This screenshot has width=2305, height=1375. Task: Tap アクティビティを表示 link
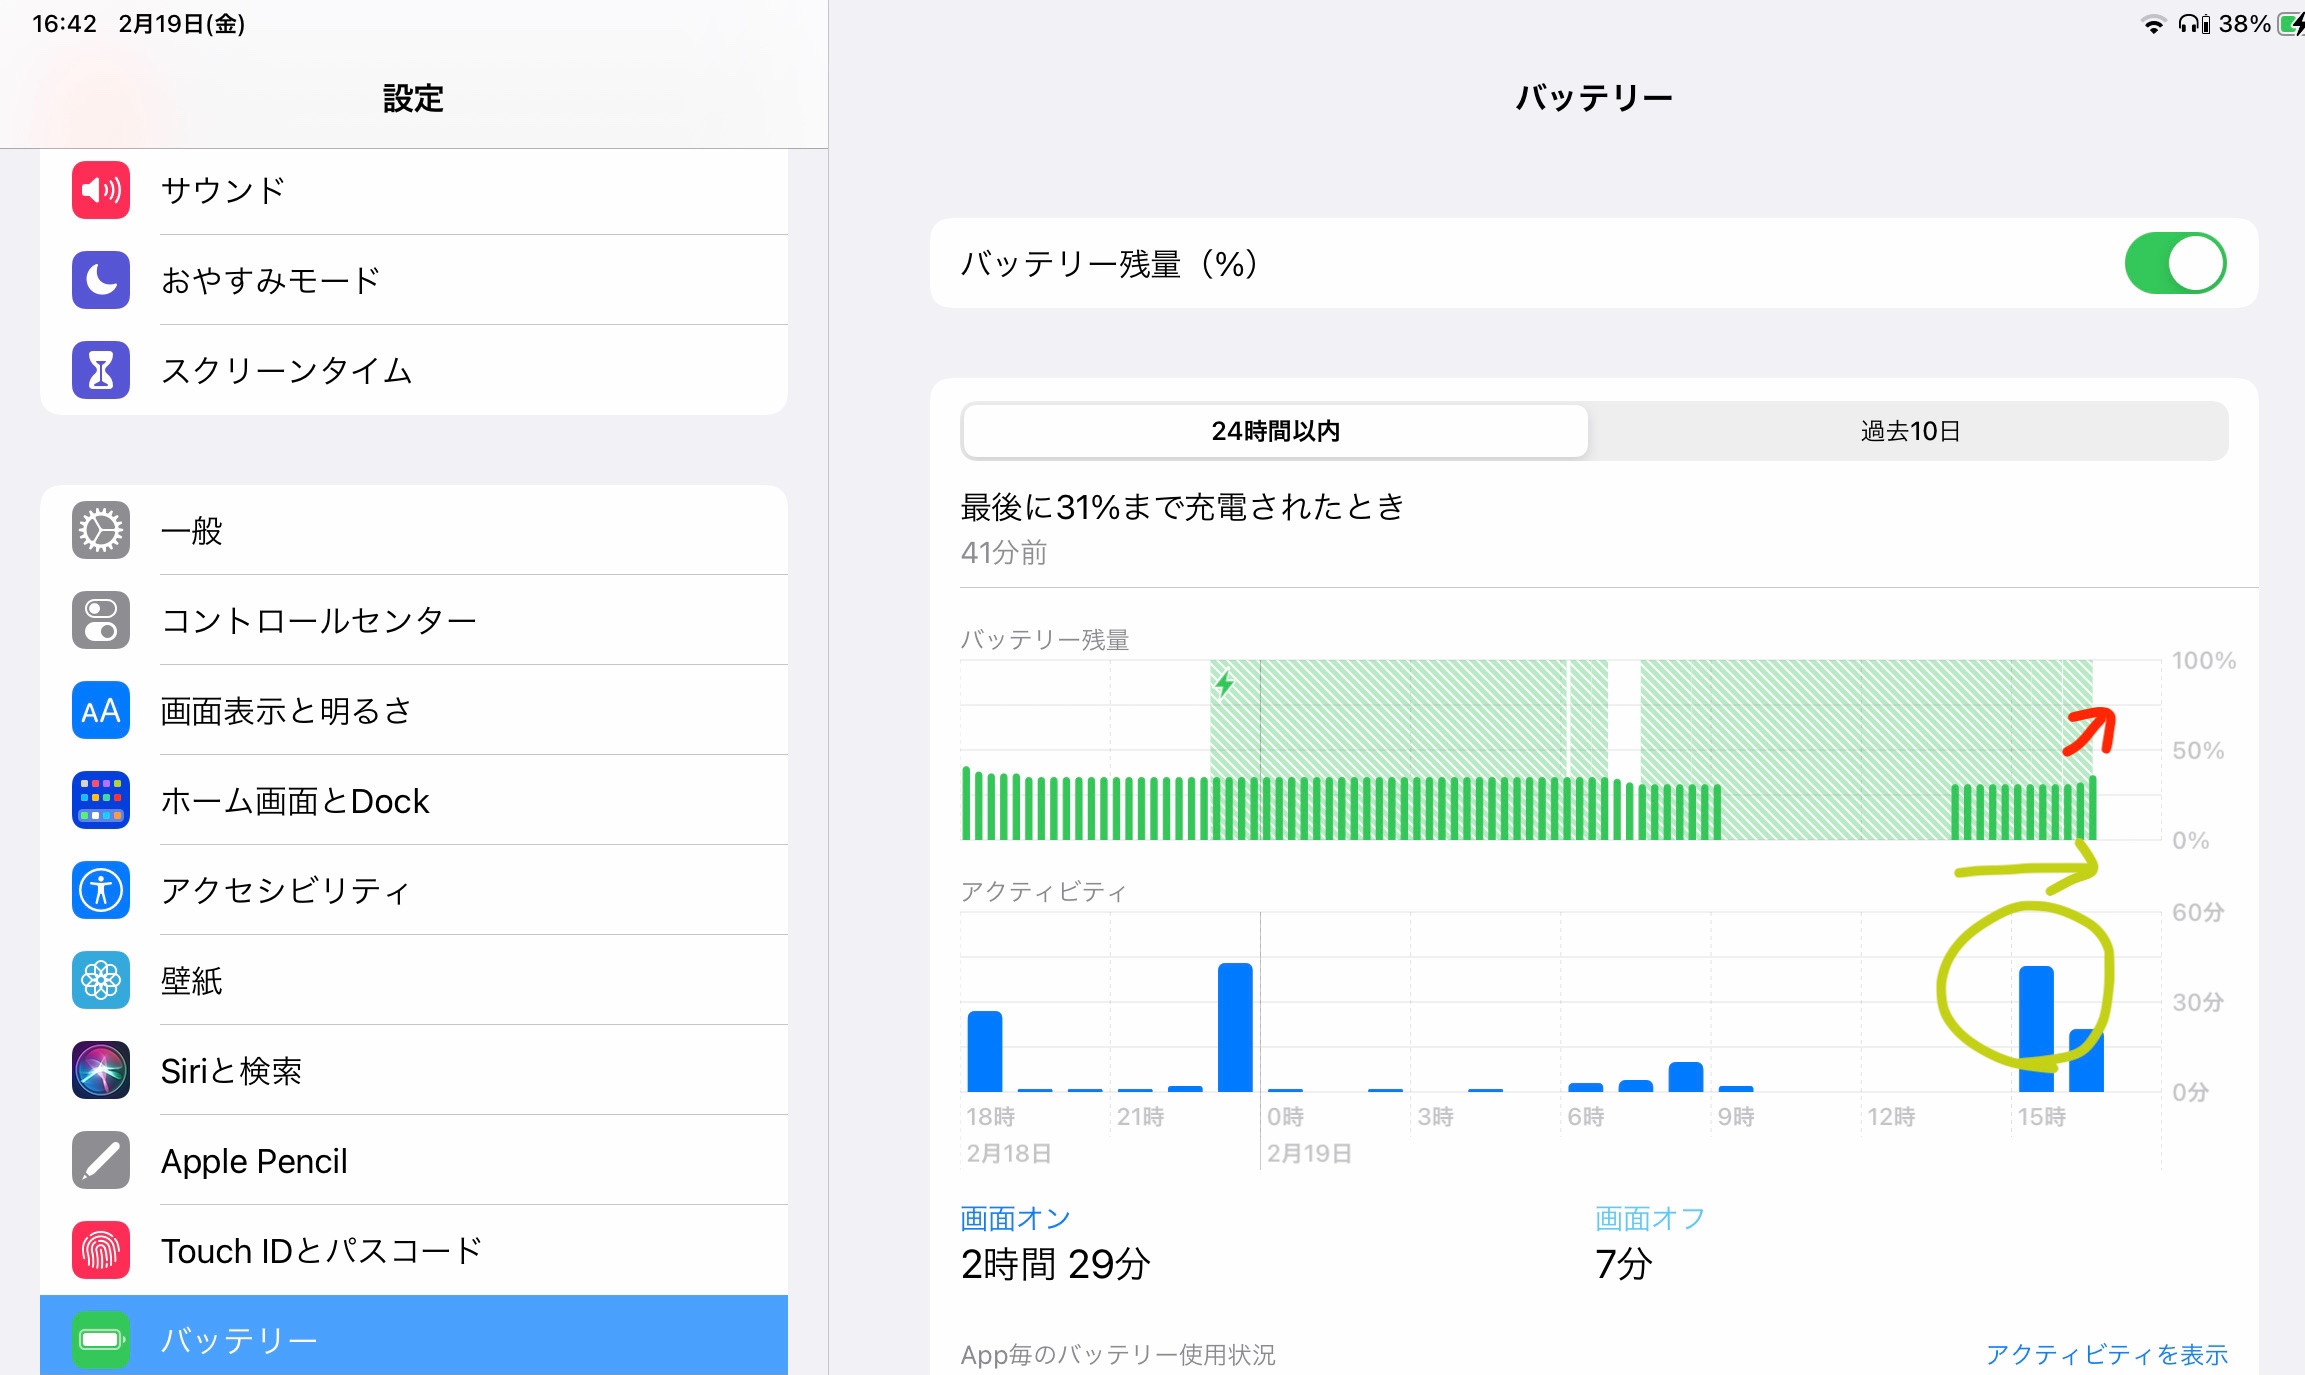(x=2106, y=1354)
